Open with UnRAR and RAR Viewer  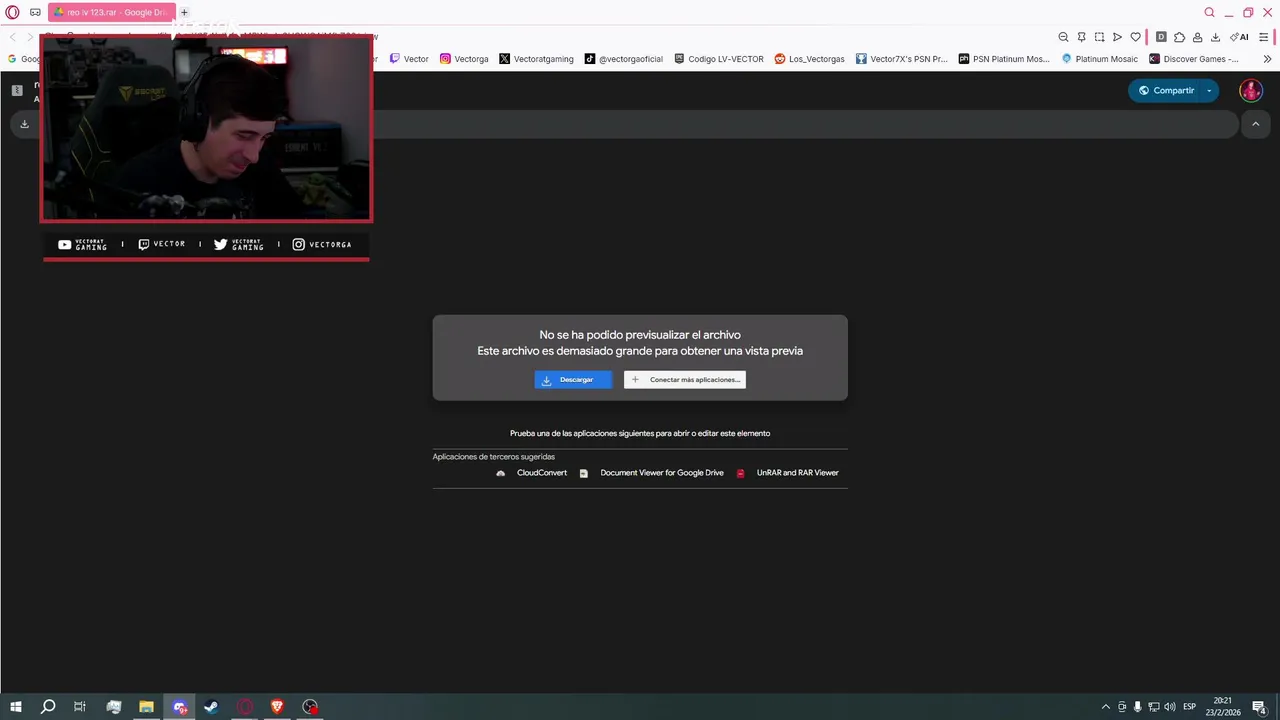pyautogui.click(x=788, y=473)
